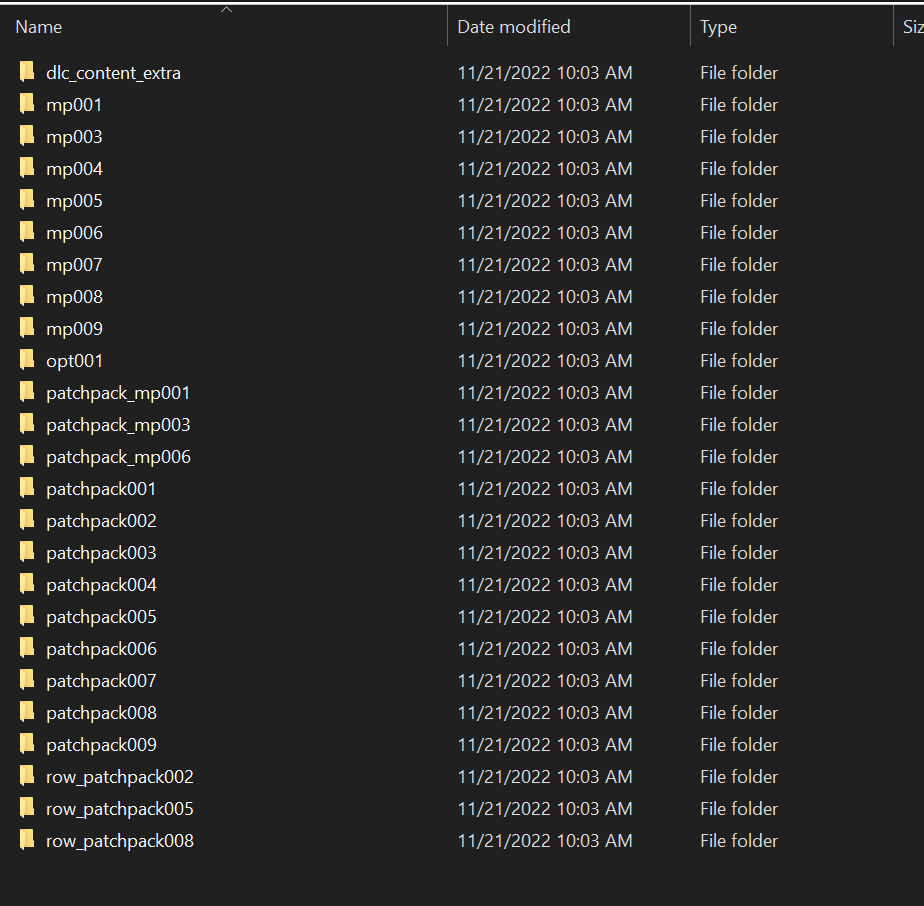Select the patchpack007 folder name
This screenshot has height=906, width=924.
[x=101, y=681]
